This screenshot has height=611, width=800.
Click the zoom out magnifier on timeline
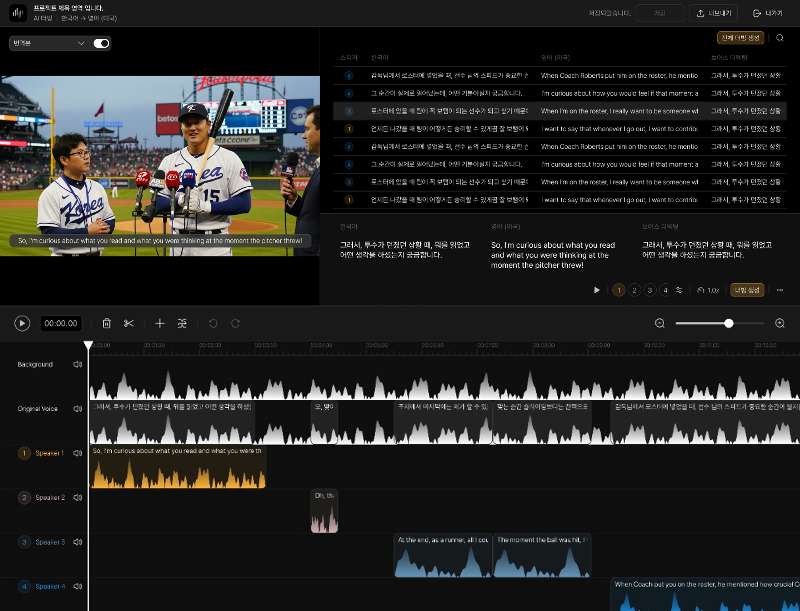(x=660, y=323)
